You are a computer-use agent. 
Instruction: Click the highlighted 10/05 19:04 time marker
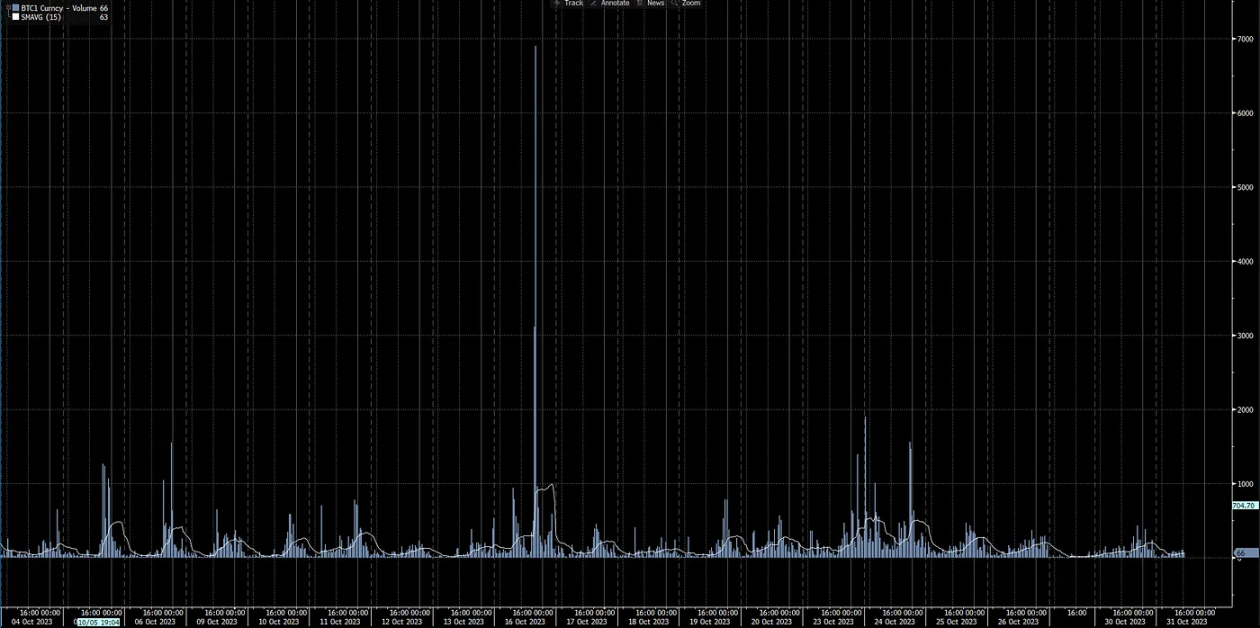click(x=99, y=622)
